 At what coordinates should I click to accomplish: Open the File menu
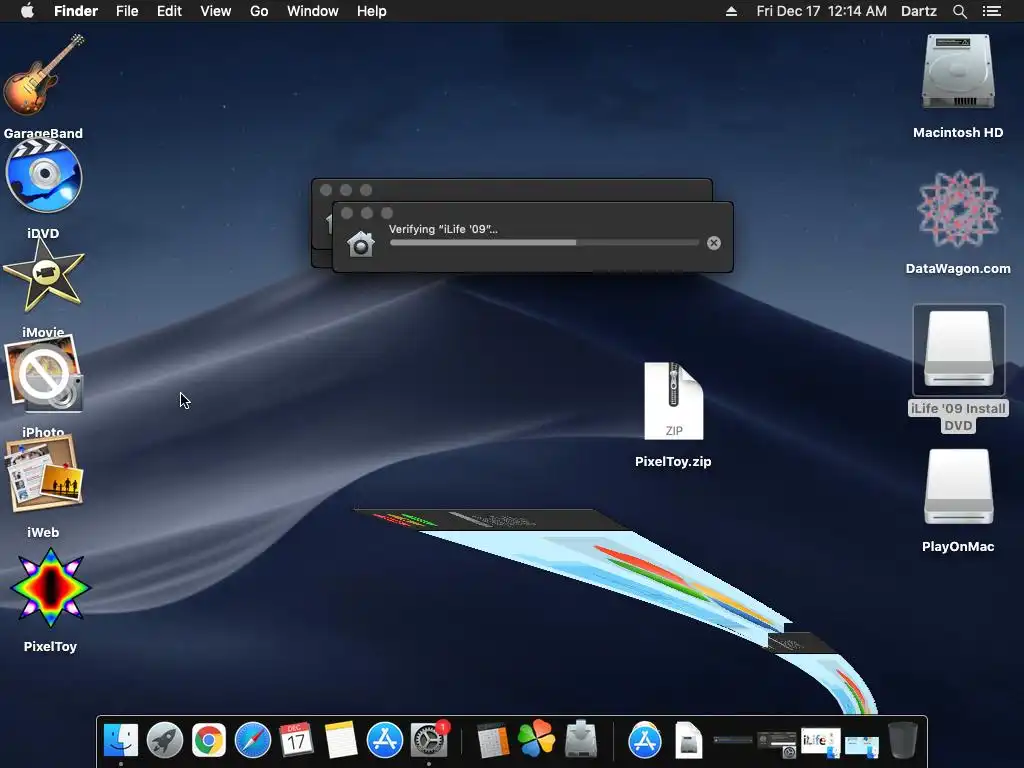[127, 11]
